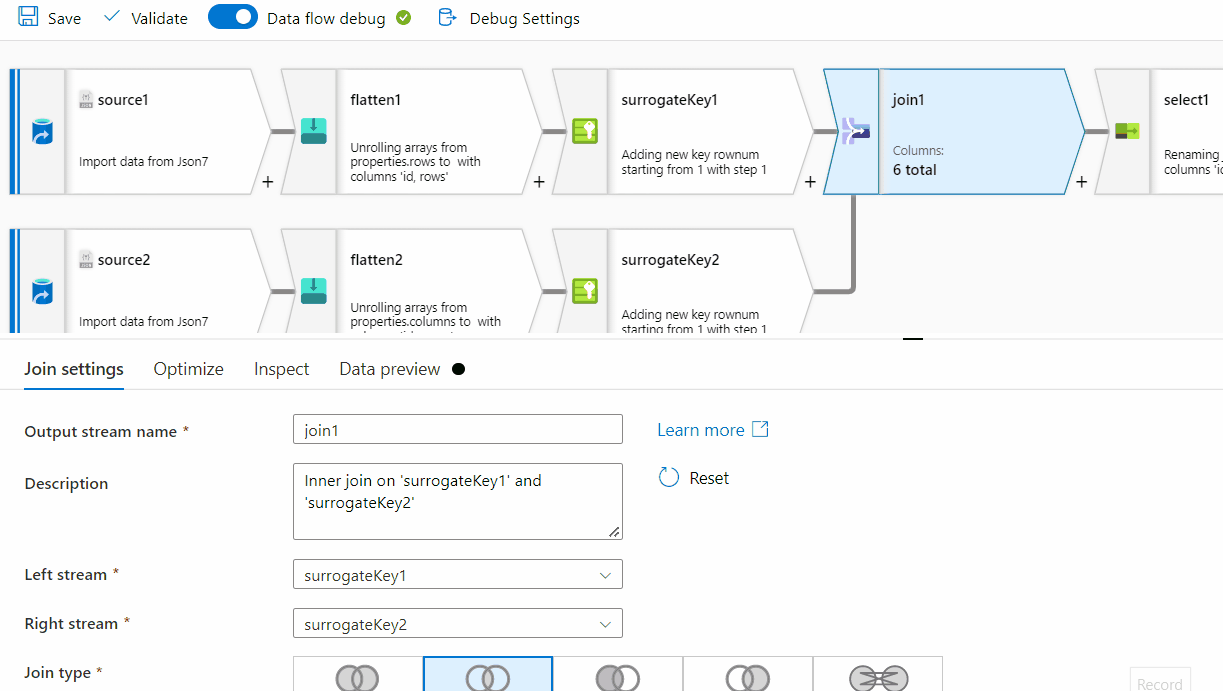Expand the Left stream dropdown
This screenshot has height=691, width=1223.
[458, 575]
